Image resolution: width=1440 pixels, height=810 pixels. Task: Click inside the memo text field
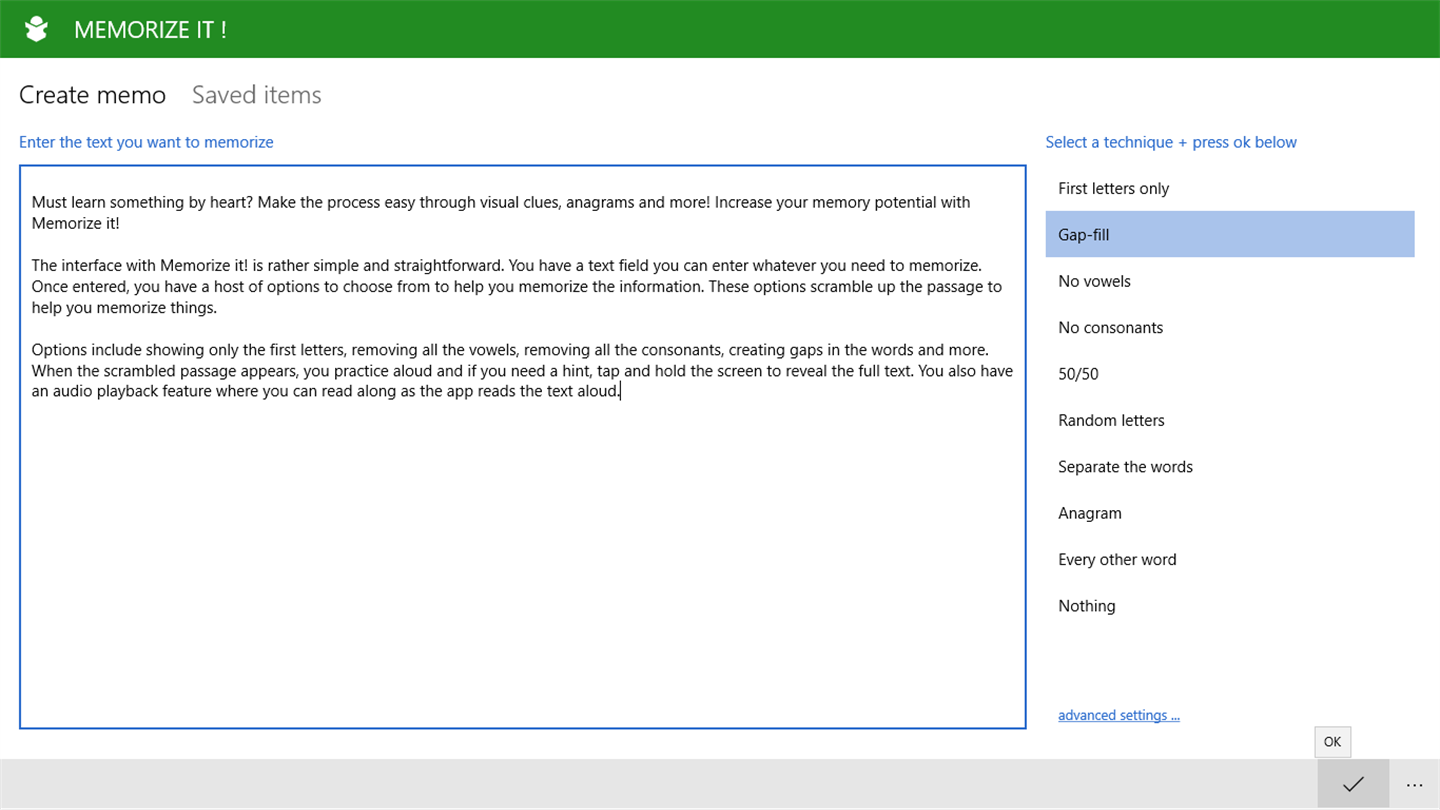[522, 447]
